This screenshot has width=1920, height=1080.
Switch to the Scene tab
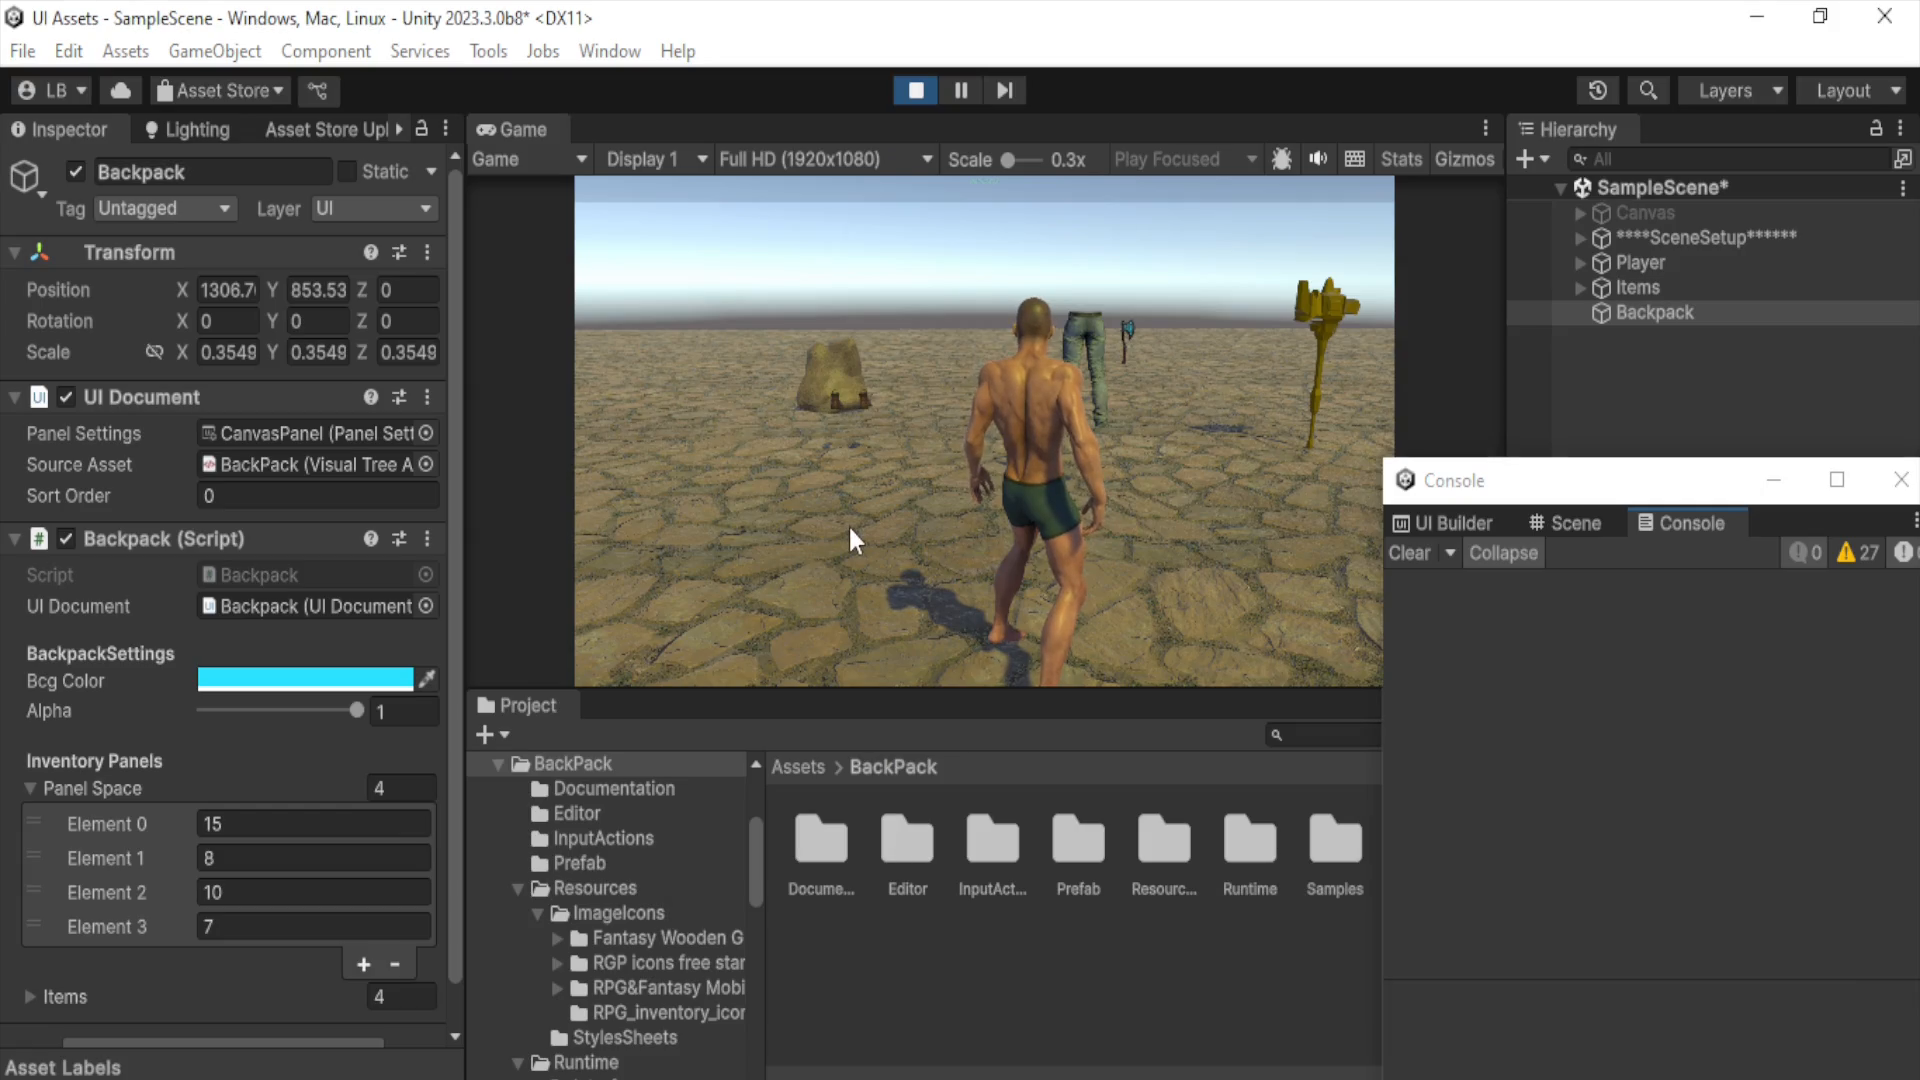(1565, 523)
